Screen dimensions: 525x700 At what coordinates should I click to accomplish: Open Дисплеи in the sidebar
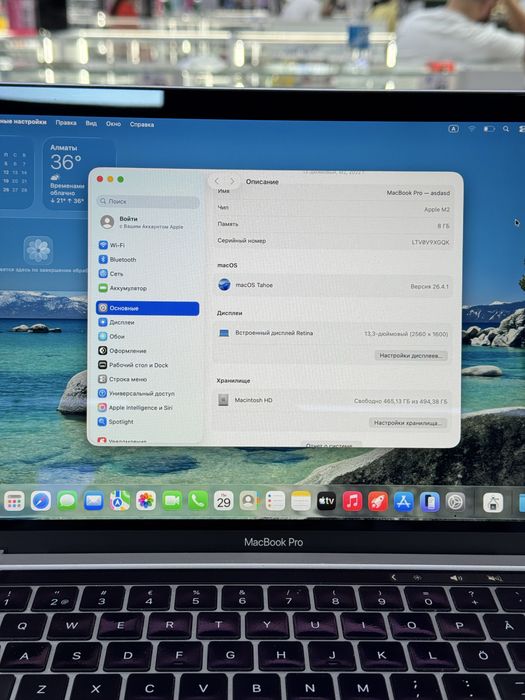147,322
